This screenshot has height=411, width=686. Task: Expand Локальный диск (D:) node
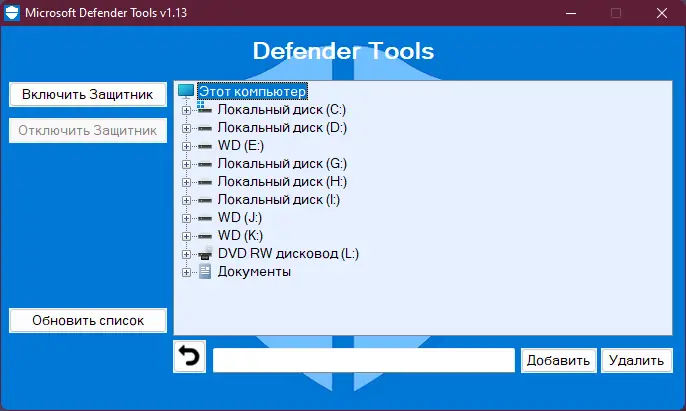point(186,128)
